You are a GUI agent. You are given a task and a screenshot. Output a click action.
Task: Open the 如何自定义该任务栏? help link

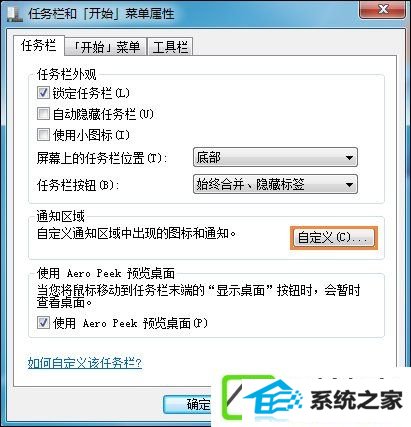(85, 363)
